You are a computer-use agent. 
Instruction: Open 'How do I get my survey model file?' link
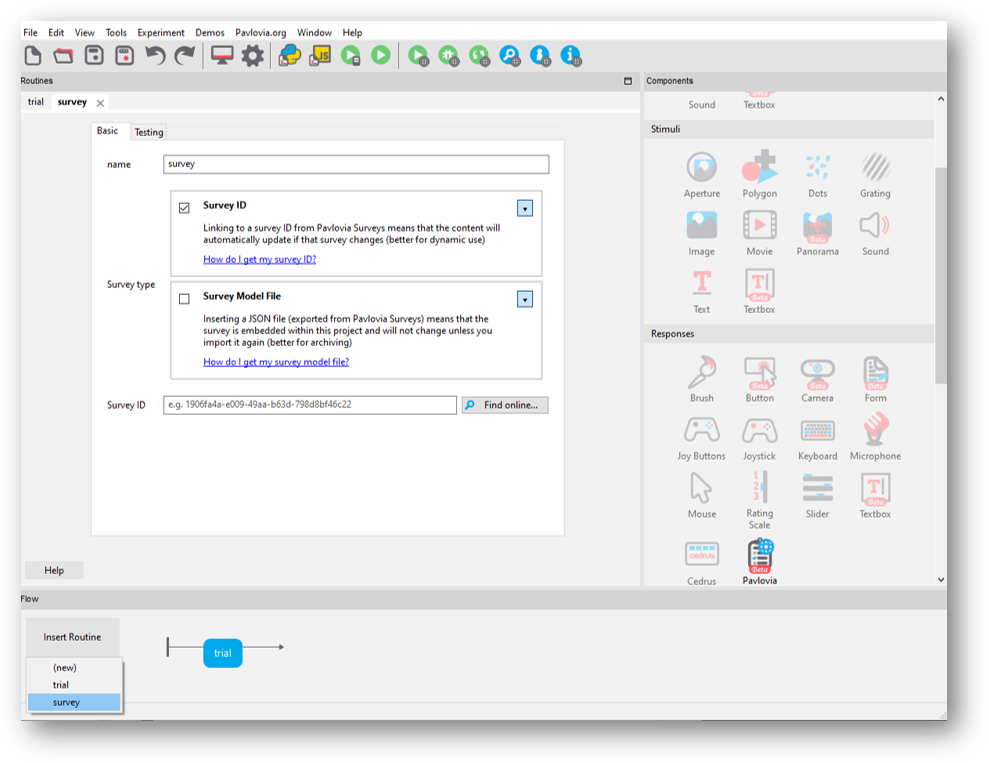[276, 362]
